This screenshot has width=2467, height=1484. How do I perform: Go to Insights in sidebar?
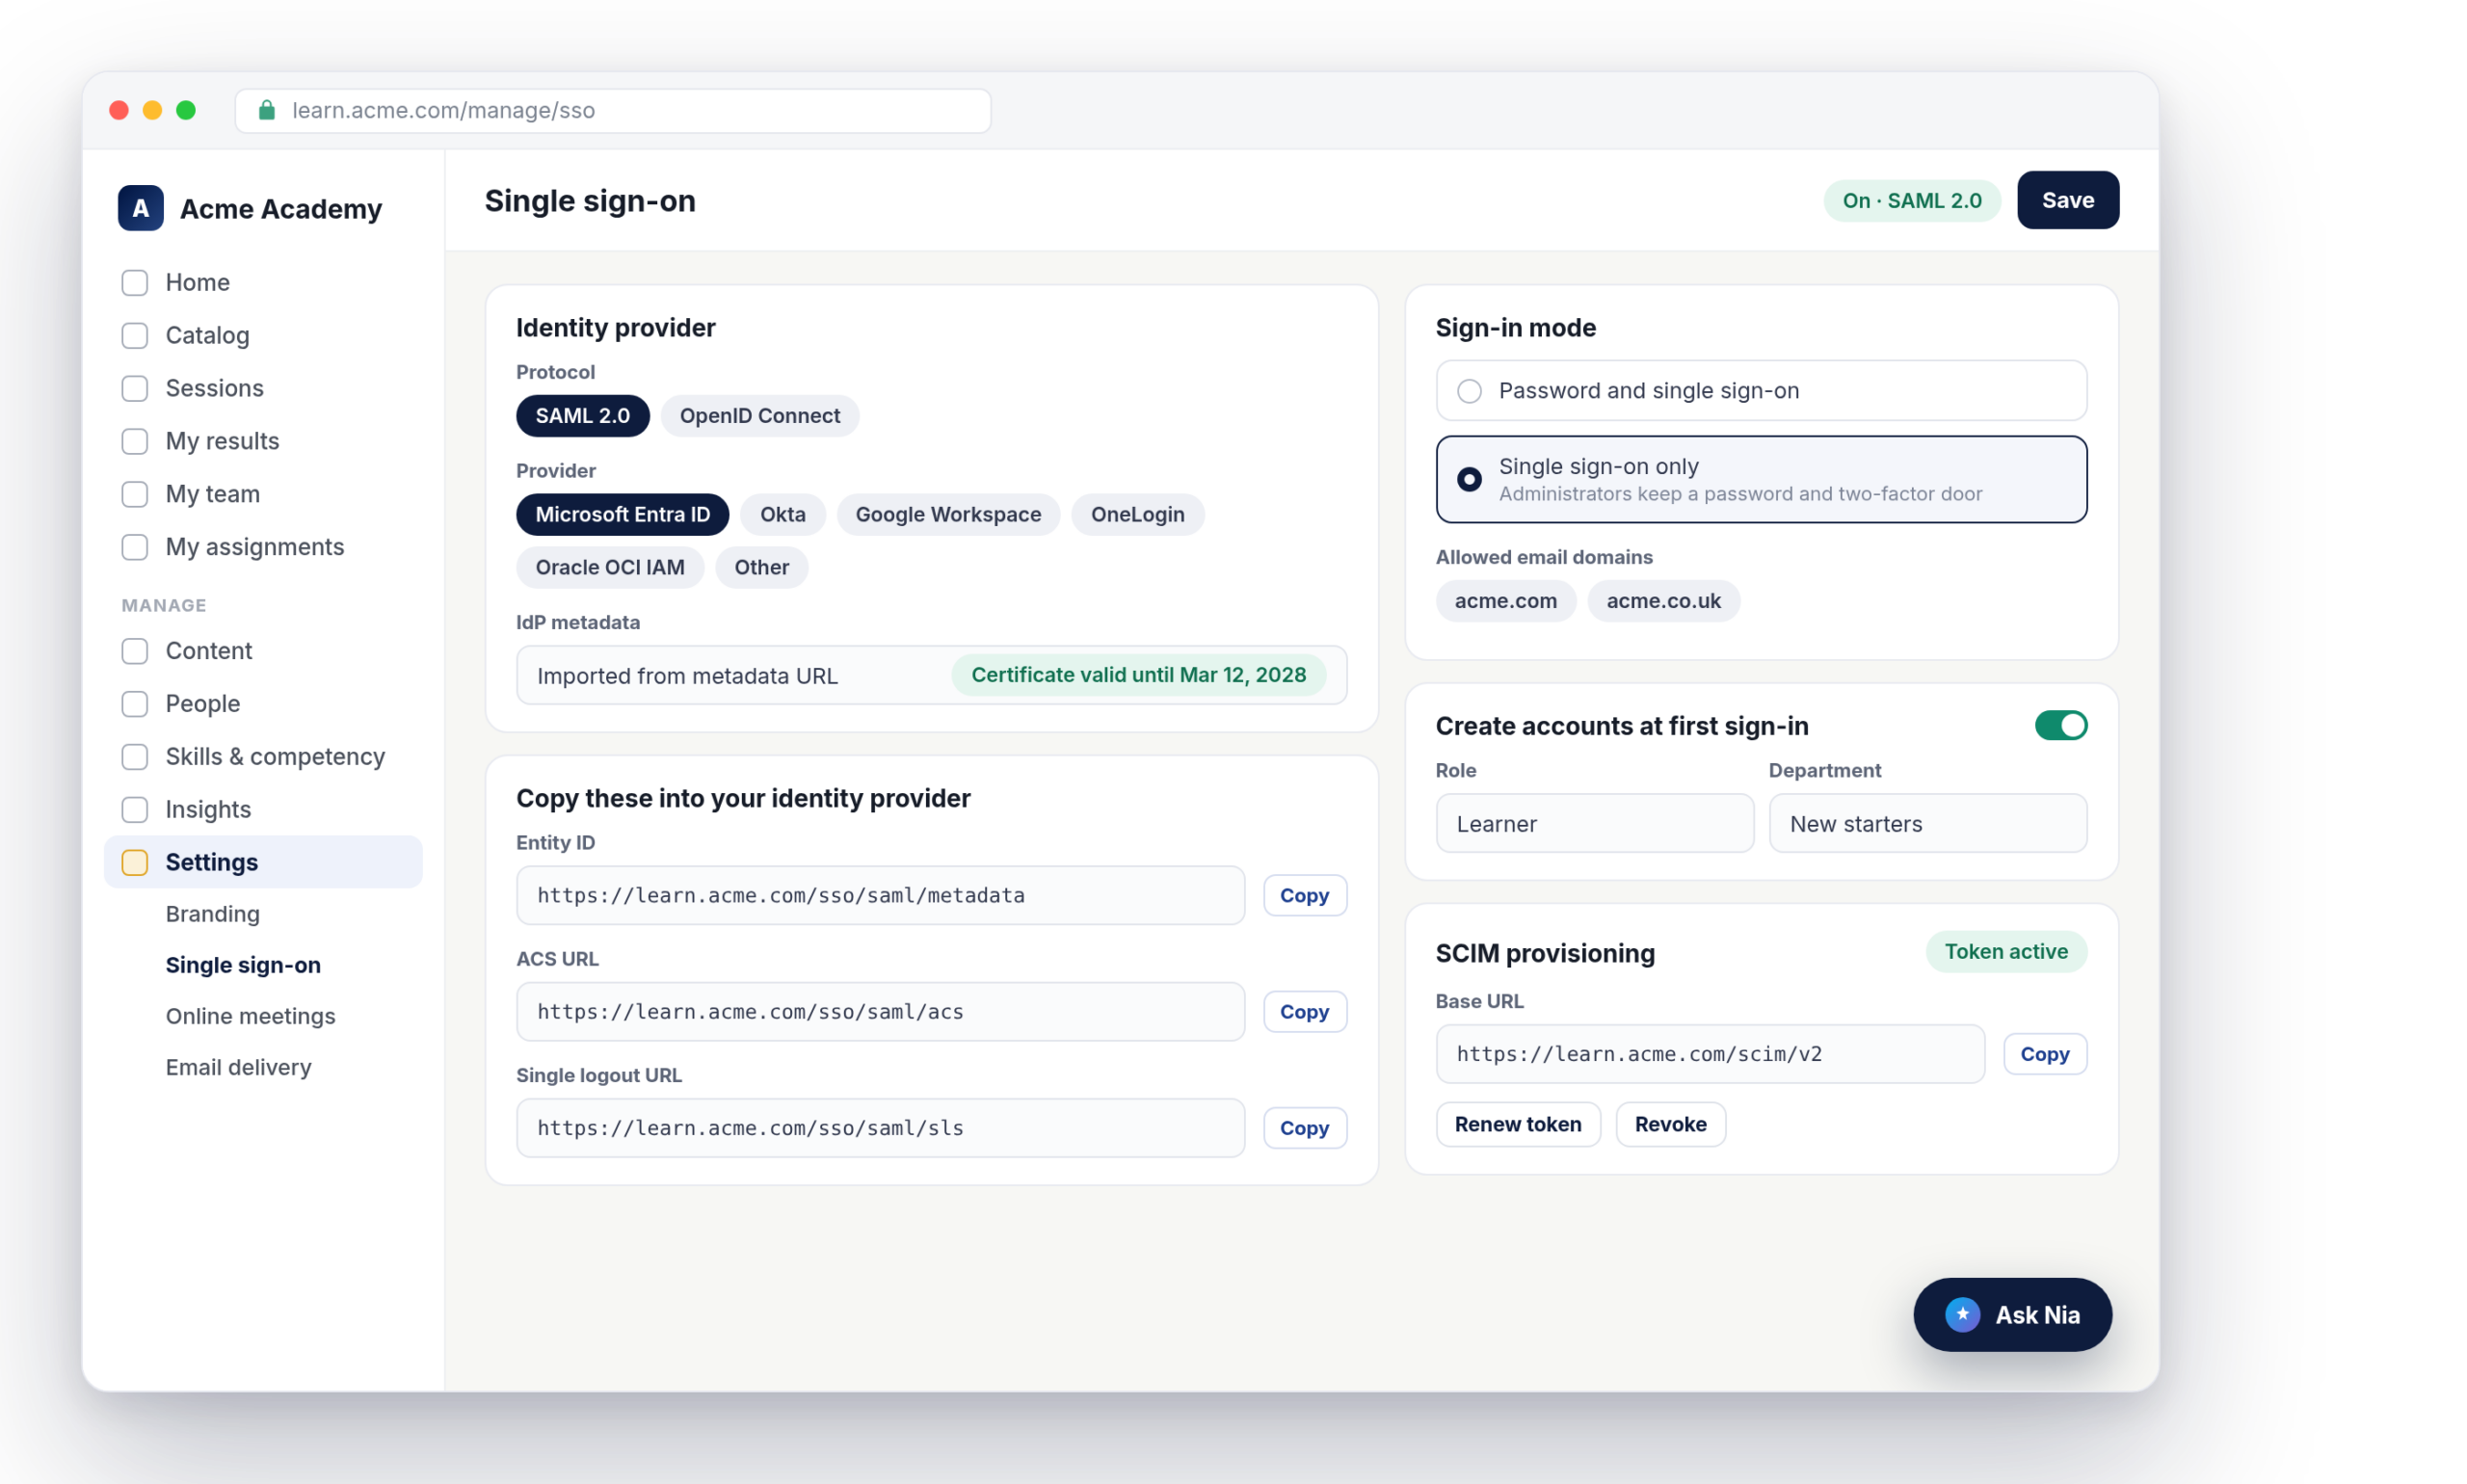[x=263, y=810]
